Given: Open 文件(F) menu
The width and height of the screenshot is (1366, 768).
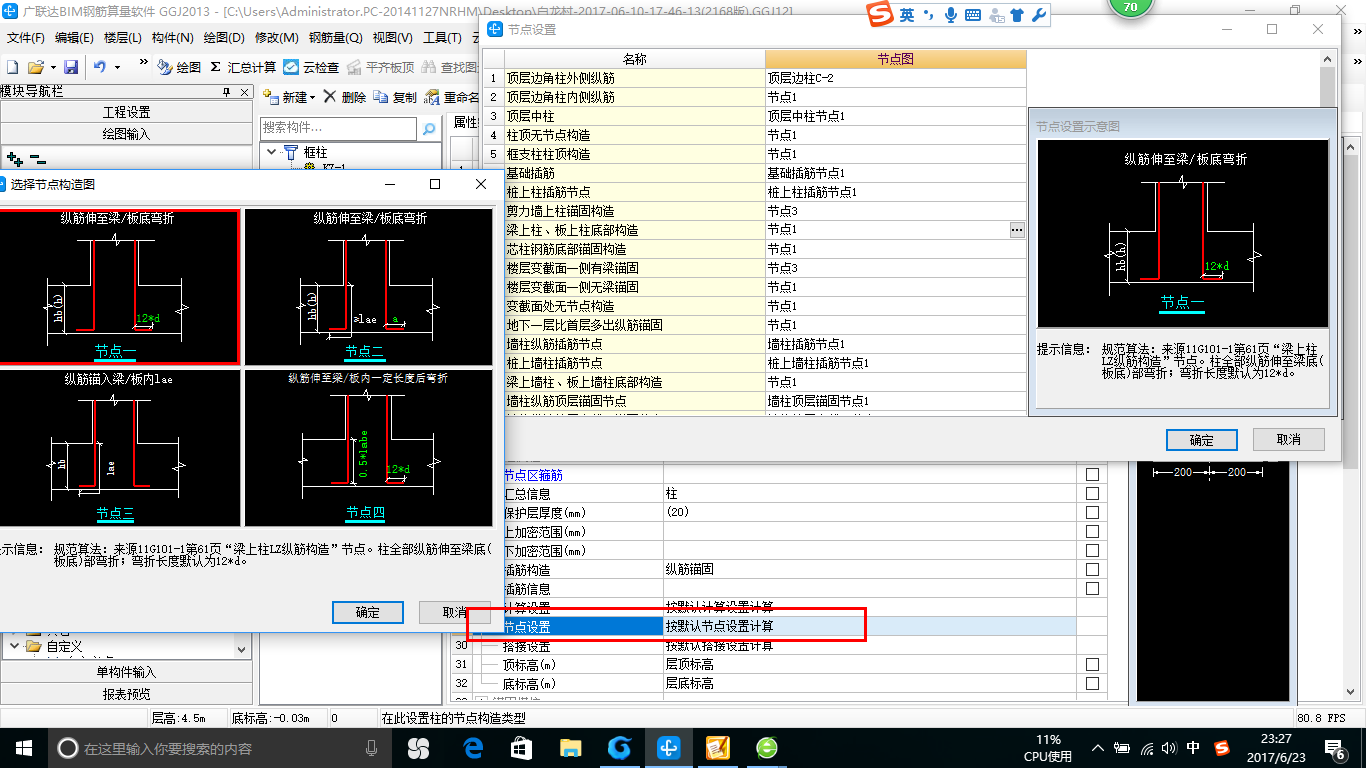Looking at the screenshot, I should (26, 37).
